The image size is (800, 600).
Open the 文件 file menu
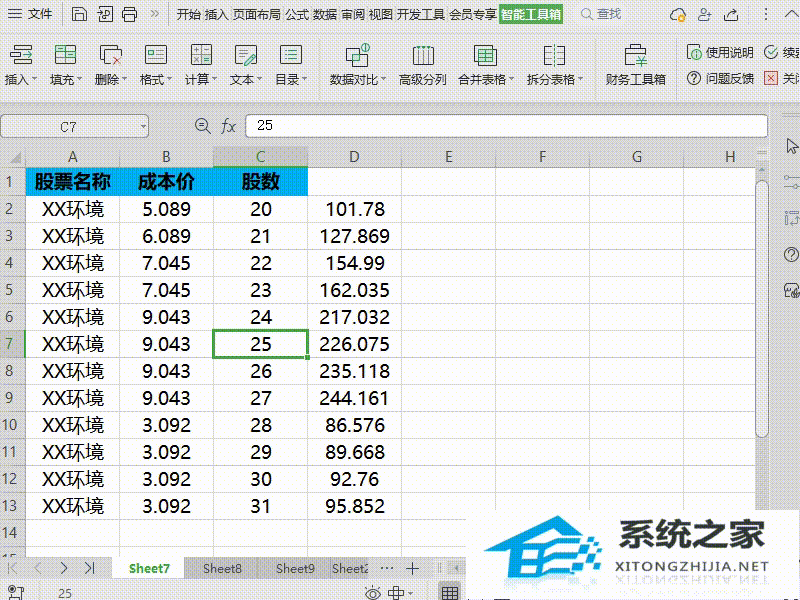pos(32,14)
